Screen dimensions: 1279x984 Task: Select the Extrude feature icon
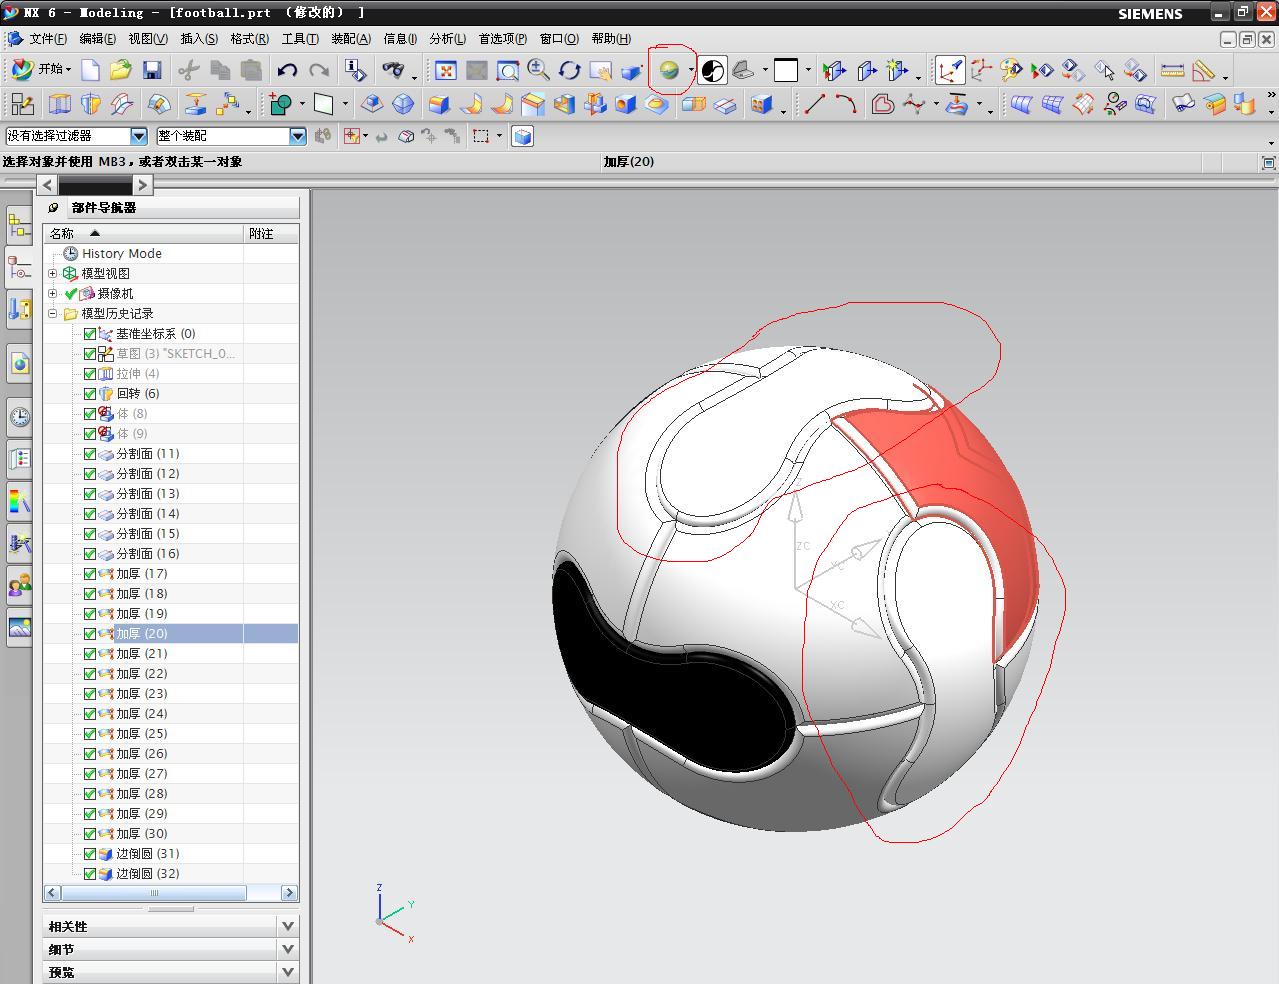coord(60,104)
